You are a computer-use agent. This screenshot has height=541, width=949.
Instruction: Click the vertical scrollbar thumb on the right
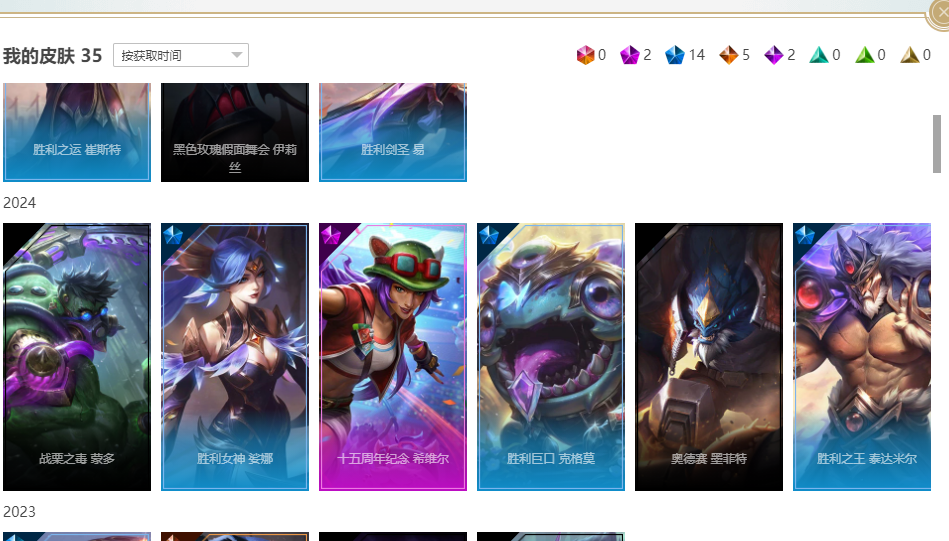point(937,144)
